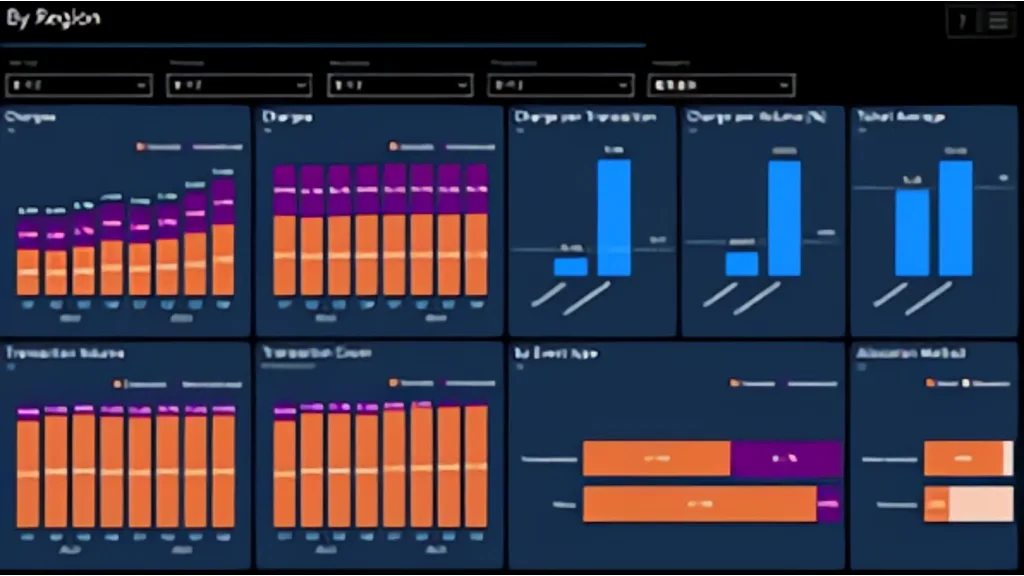
Task: Open the first filter dropdown
Action: coord(78,86)
